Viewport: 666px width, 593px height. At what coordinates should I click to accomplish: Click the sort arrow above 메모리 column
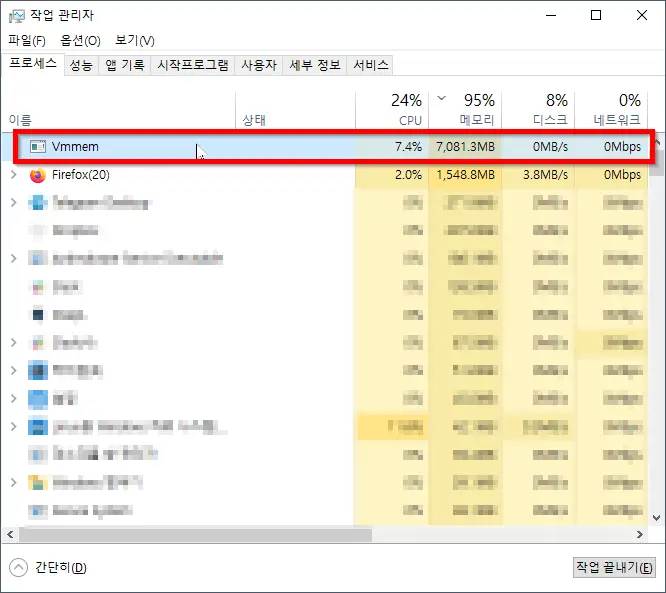(x=442, y=98)
